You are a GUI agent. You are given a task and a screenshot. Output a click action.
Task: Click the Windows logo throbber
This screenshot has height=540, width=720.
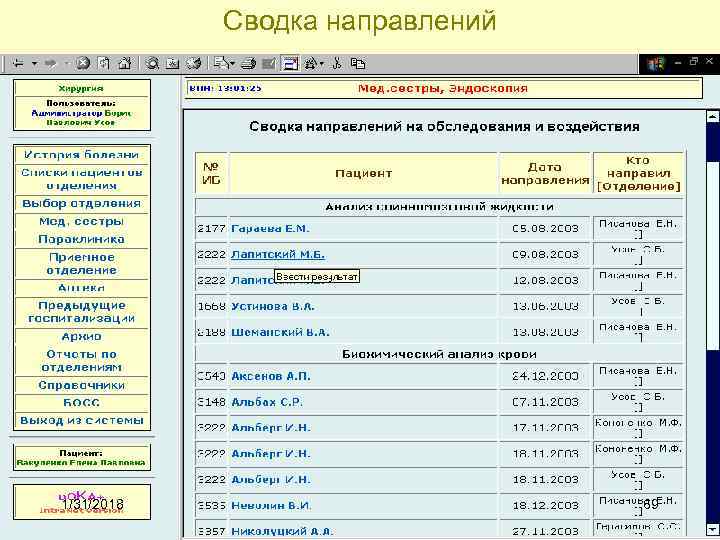[x=656, y=63]
